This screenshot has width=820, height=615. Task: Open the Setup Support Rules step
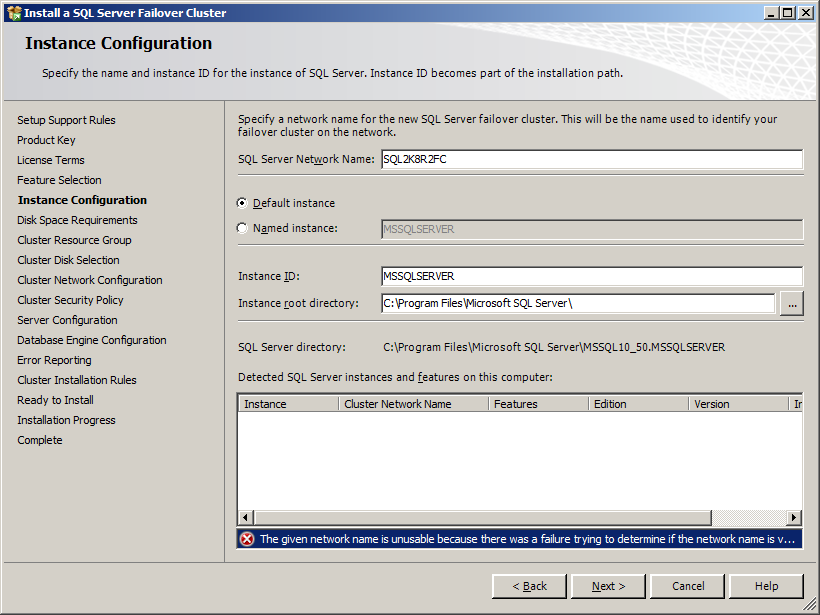[66, 120]
